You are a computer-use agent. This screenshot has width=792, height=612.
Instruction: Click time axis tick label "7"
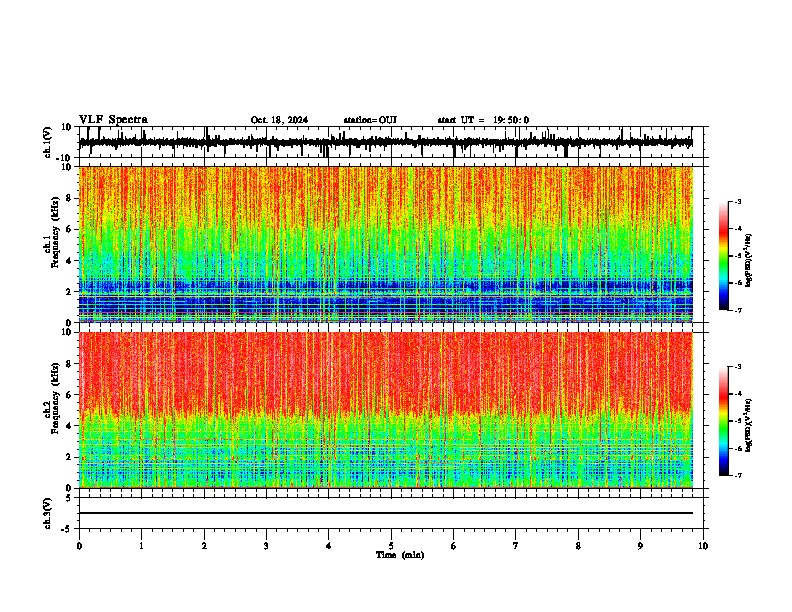click(x=516, y=545)
